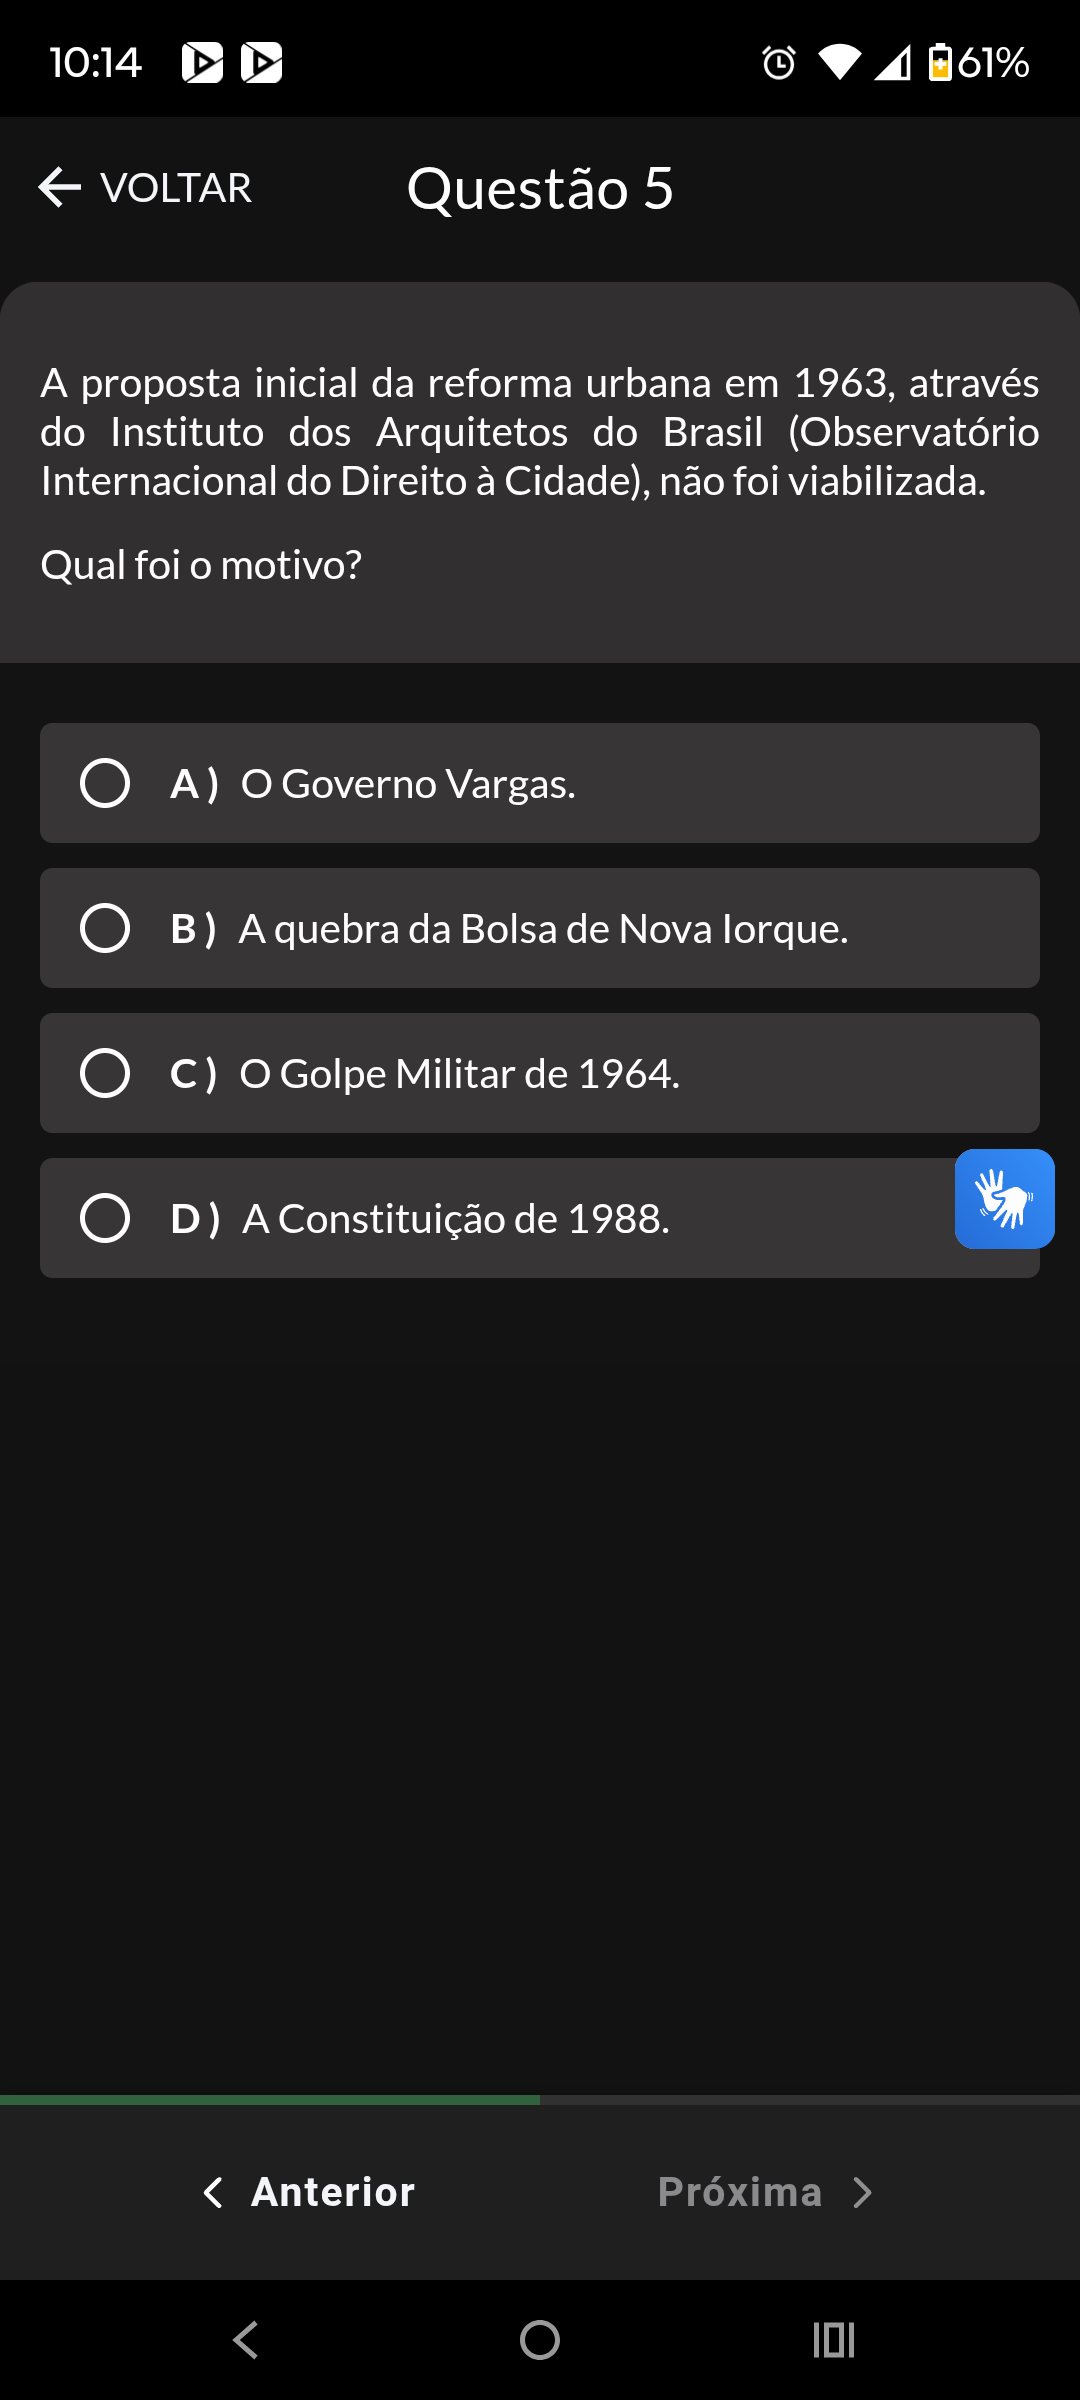This screenshot has width=1080, height=2400.
Task: Tap the left chevron beside Anterior
Action: click(213, 2193)
